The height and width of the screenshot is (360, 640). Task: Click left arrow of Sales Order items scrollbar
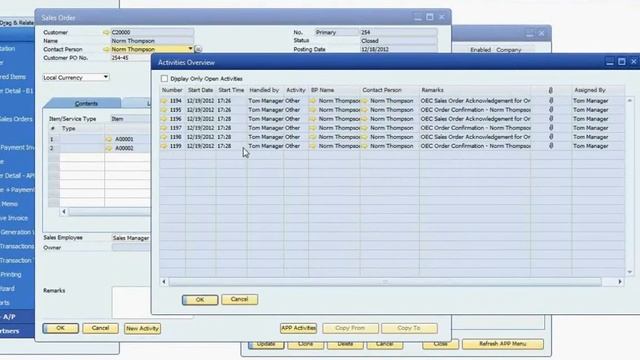click(x=64, y=211)
